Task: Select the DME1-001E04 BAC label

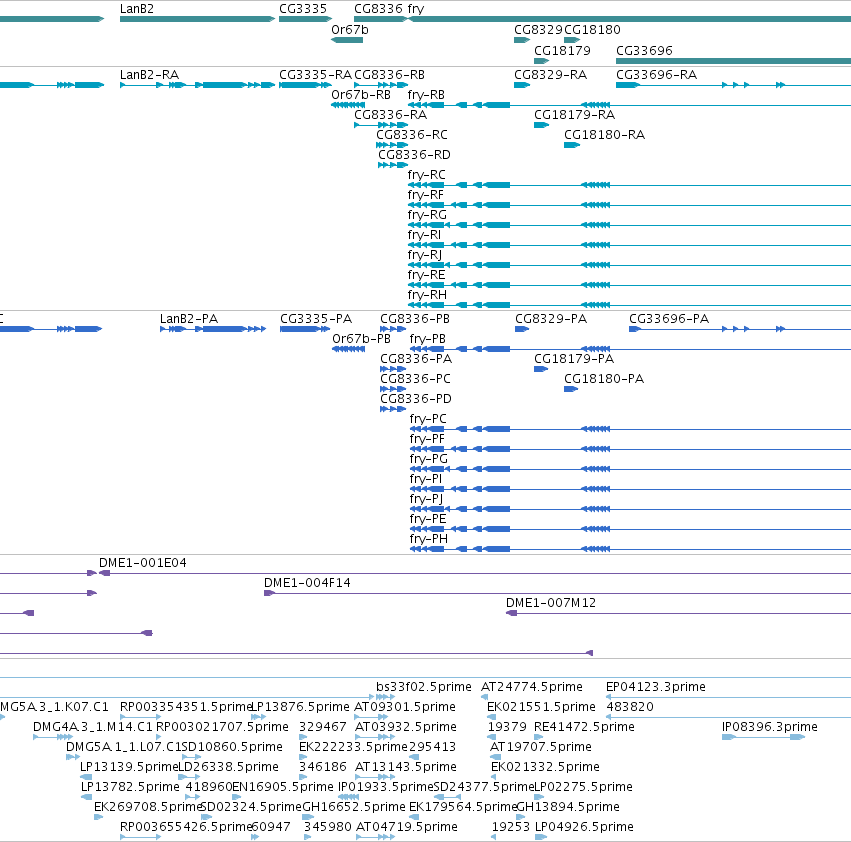Action: (142, 563)
